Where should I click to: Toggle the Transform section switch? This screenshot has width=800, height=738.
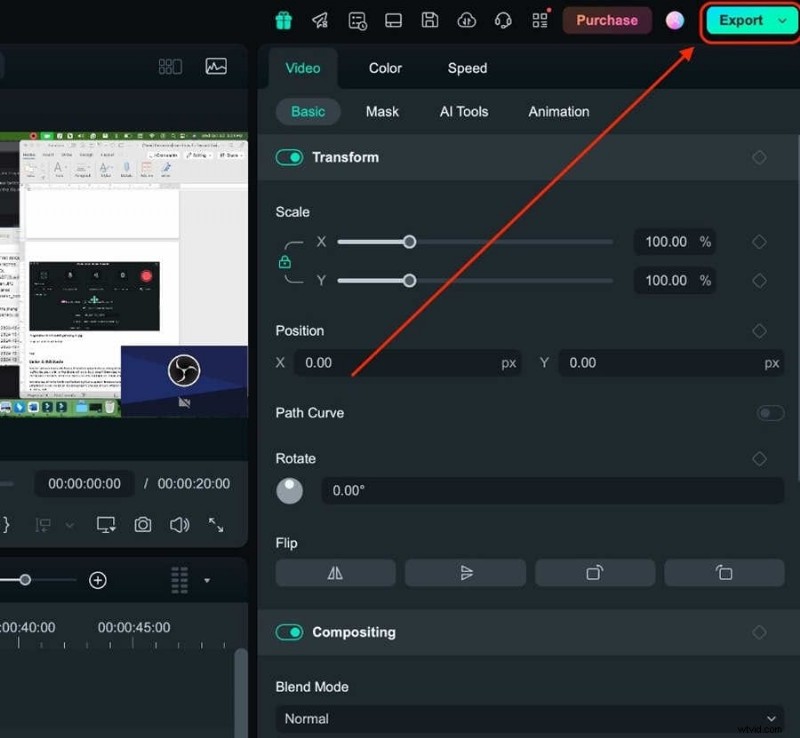289,157
